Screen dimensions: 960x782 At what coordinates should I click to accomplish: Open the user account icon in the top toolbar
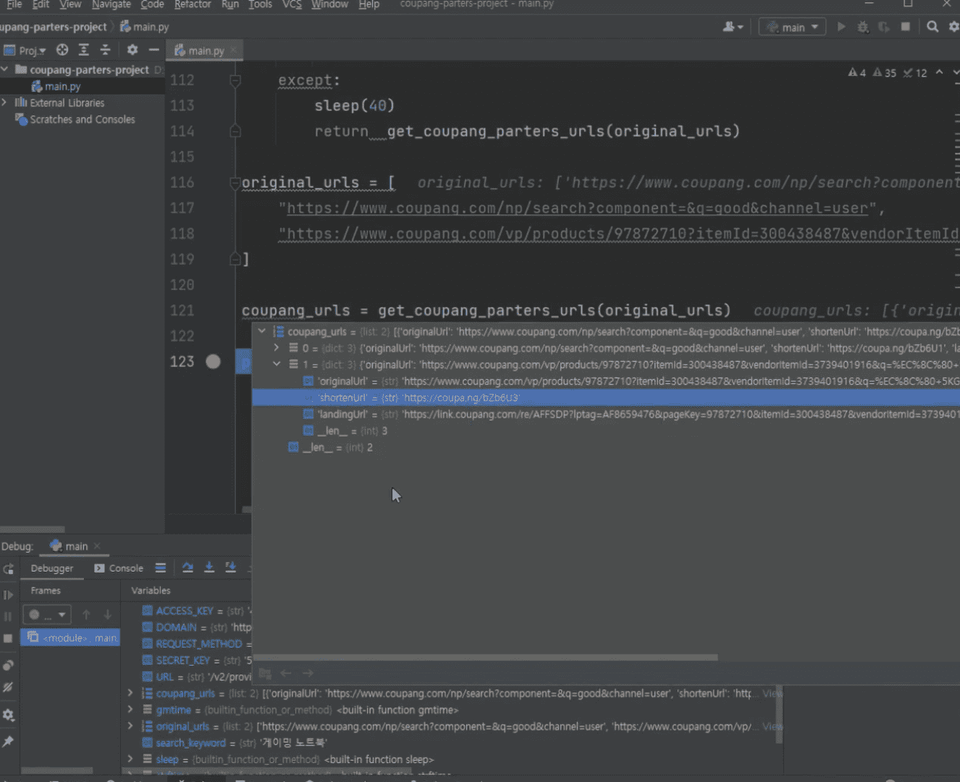pos(732,27)
